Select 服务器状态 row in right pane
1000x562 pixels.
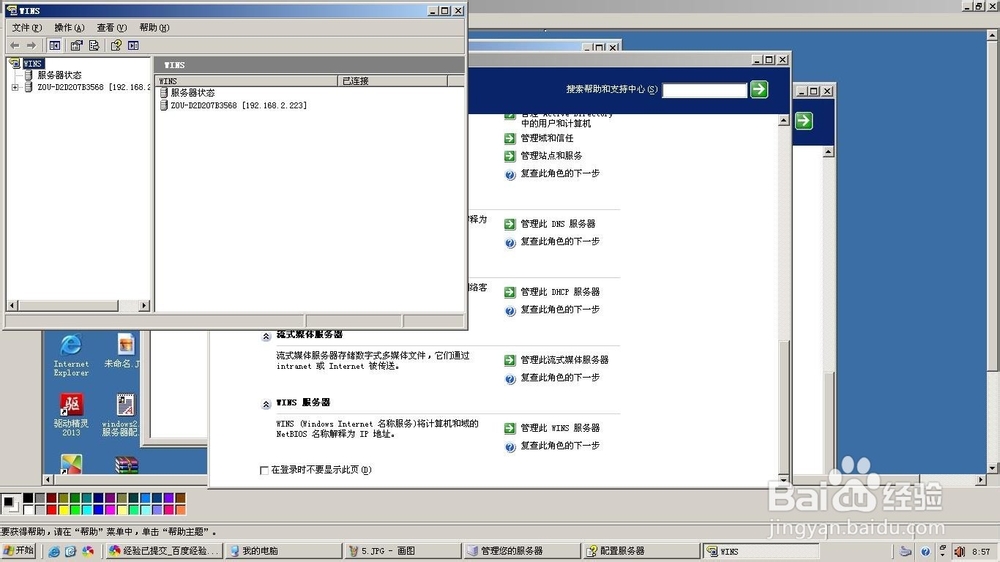[x=193, y=93]
